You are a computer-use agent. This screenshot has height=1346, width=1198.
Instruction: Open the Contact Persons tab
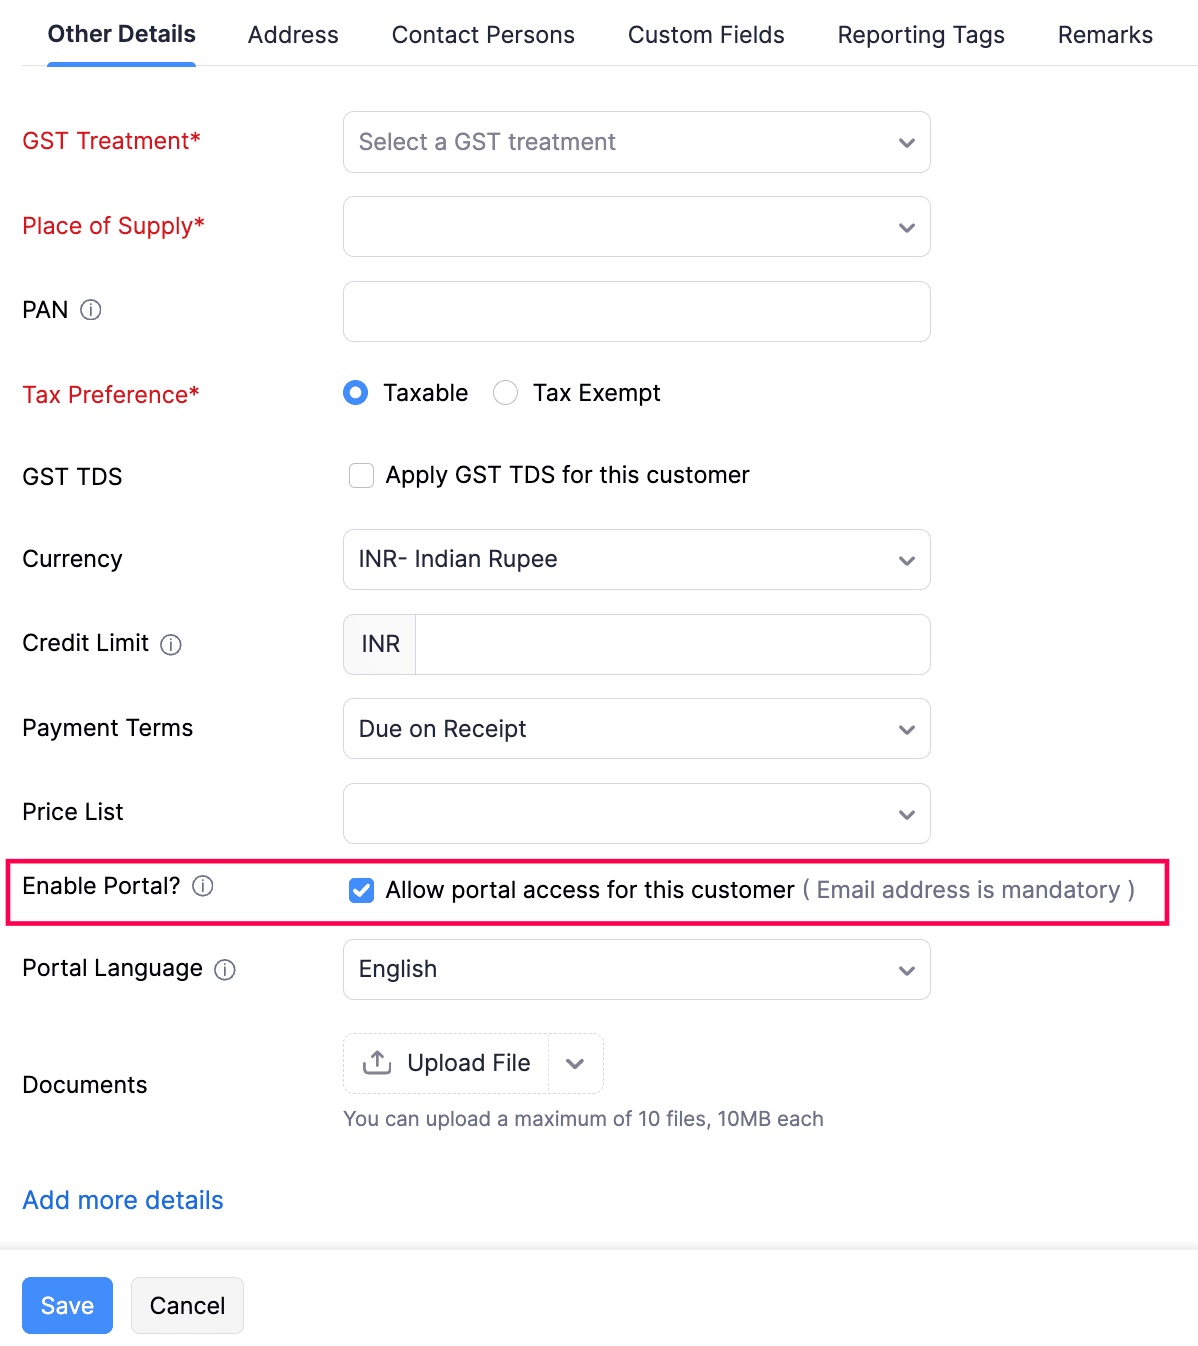coord(483,35)
